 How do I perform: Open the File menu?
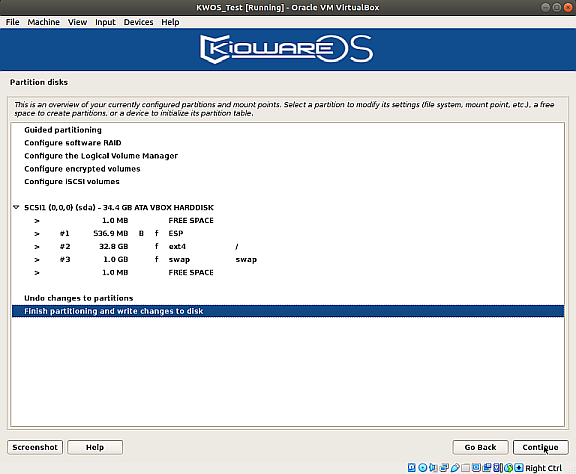[x=12, y=22]
